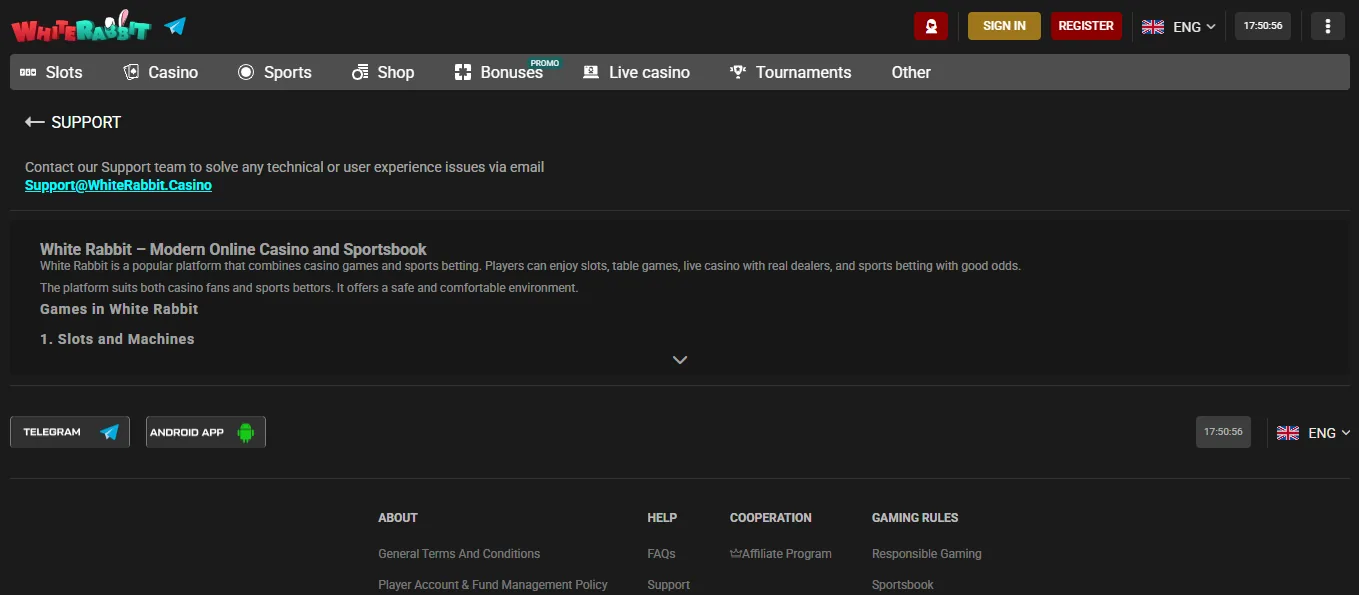Open the REGISTER button
This screenshot has height=595, width=1359.
pos(1086,26)
